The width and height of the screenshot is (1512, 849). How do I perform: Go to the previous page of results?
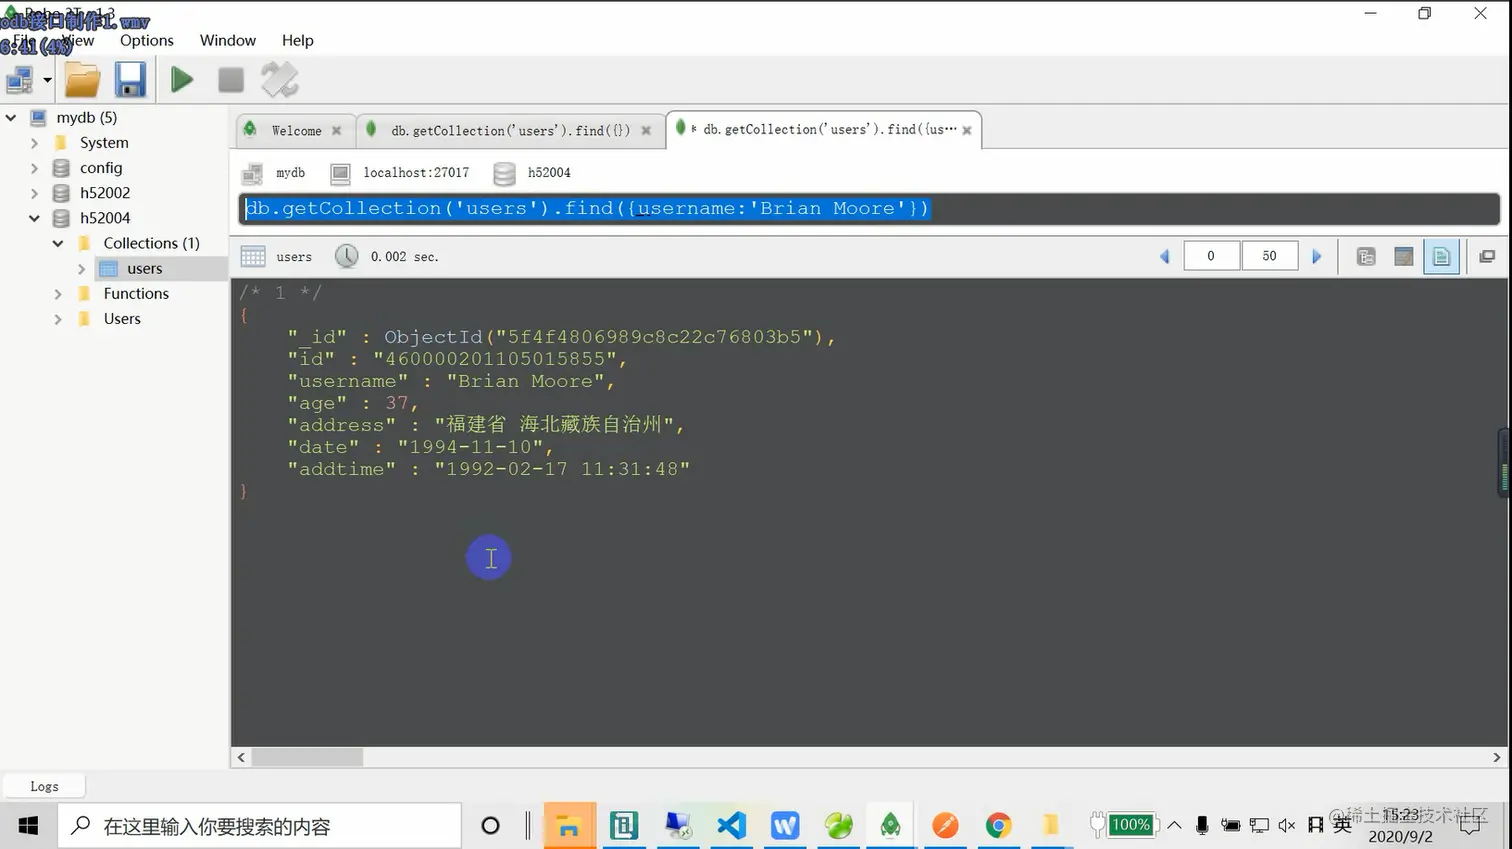[x=1164, y=257]
